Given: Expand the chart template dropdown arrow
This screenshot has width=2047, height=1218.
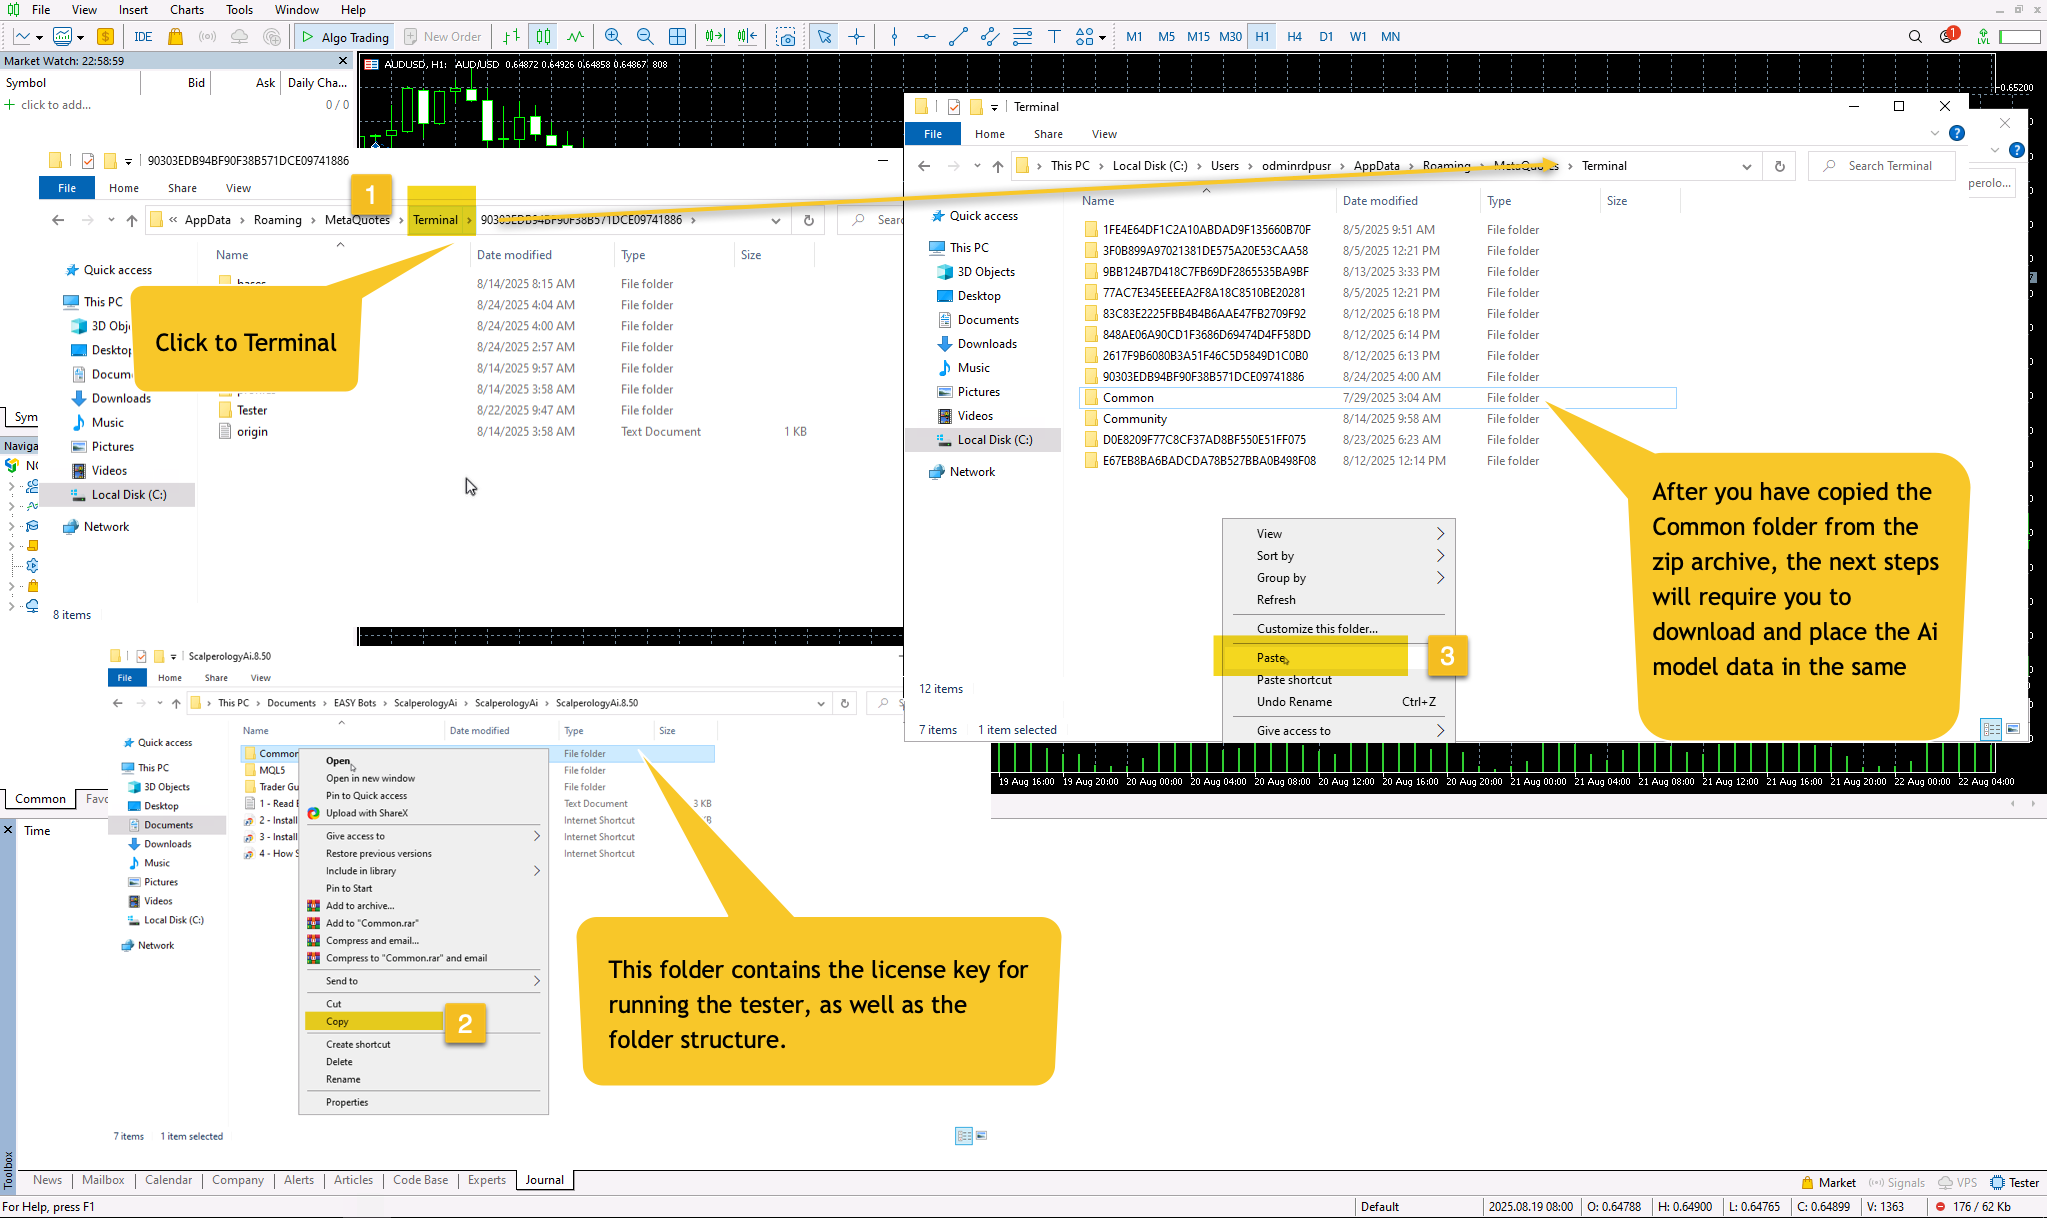Looking at the screenshot, I should pyautogui.click(x=80, y=37).
